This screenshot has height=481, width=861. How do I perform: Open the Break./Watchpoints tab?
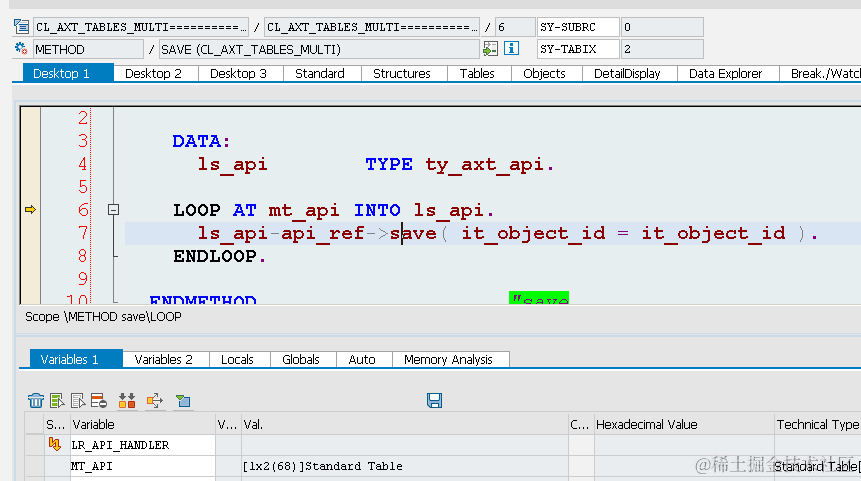coord(820,73)
